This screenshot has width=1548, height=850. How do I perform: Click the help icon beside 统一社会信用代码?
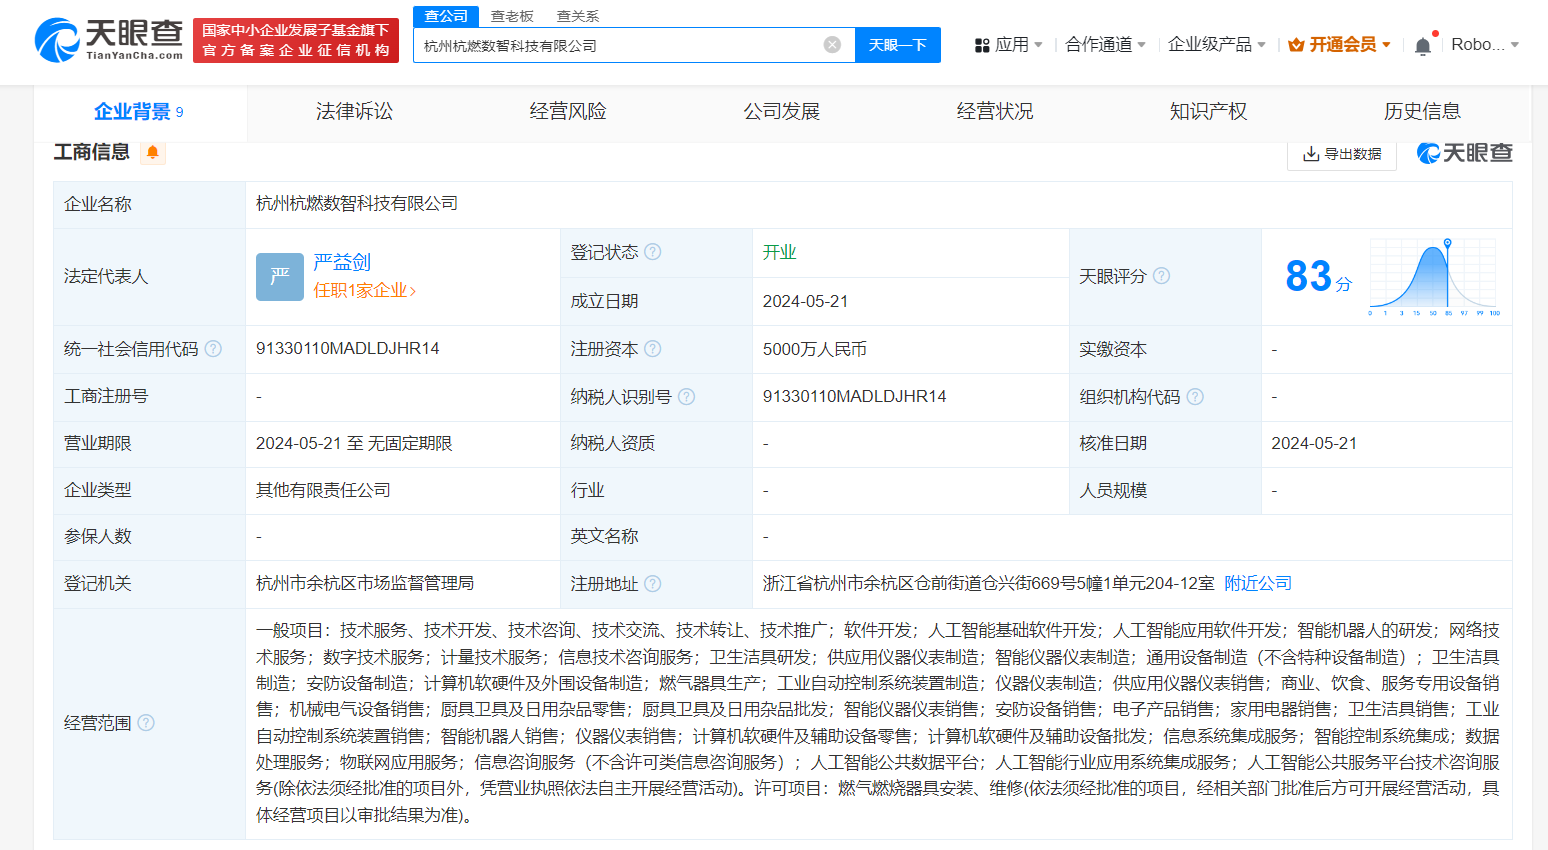click(x=213, y=348)
